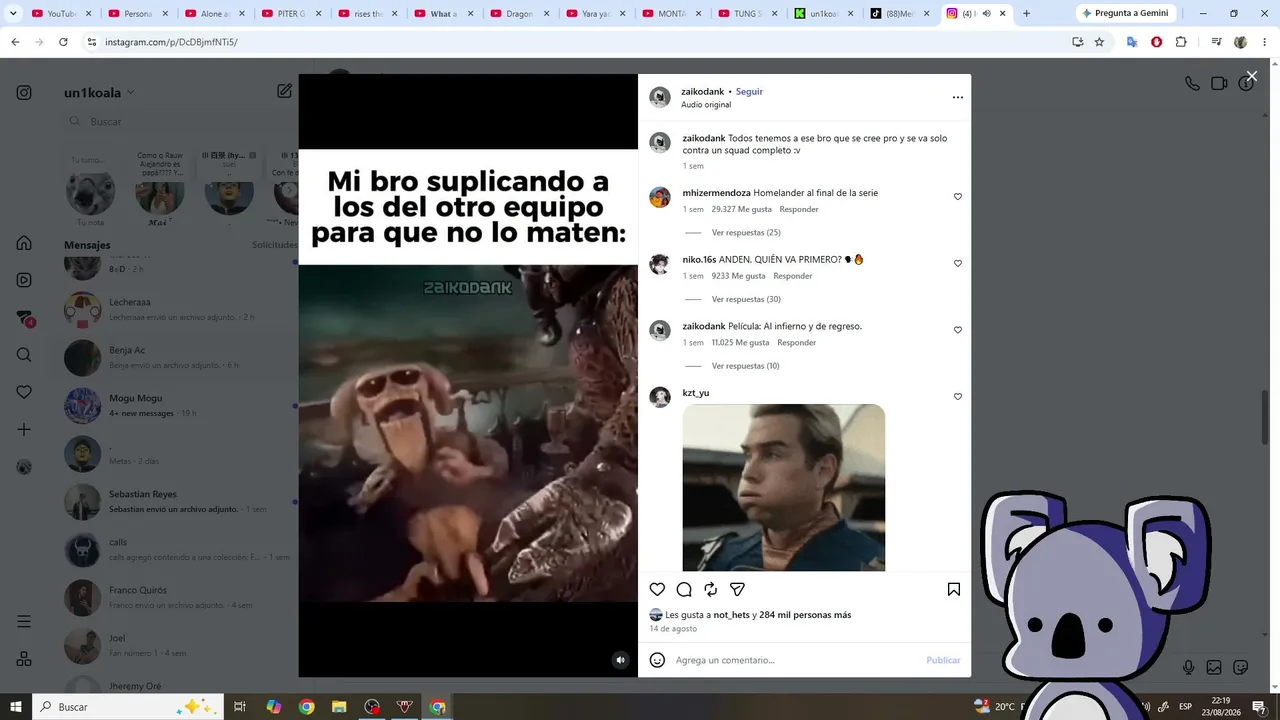Image resolution: width=1280 pixels, height=720 pixels.
Task: Expand the 25 replies under mhizermendoza's comment
Action: point(746,233)
